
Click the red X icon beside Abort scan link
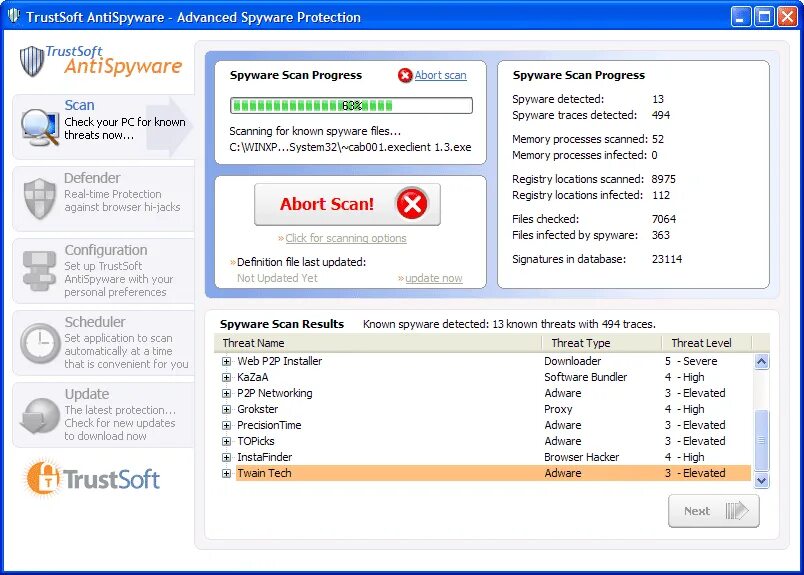point(405,75)
